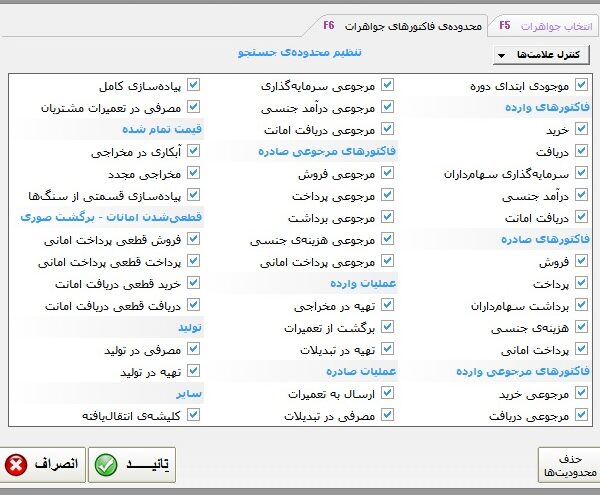Toggle مرجوعی پرداخت امانی checkbox

click(387, 261)
